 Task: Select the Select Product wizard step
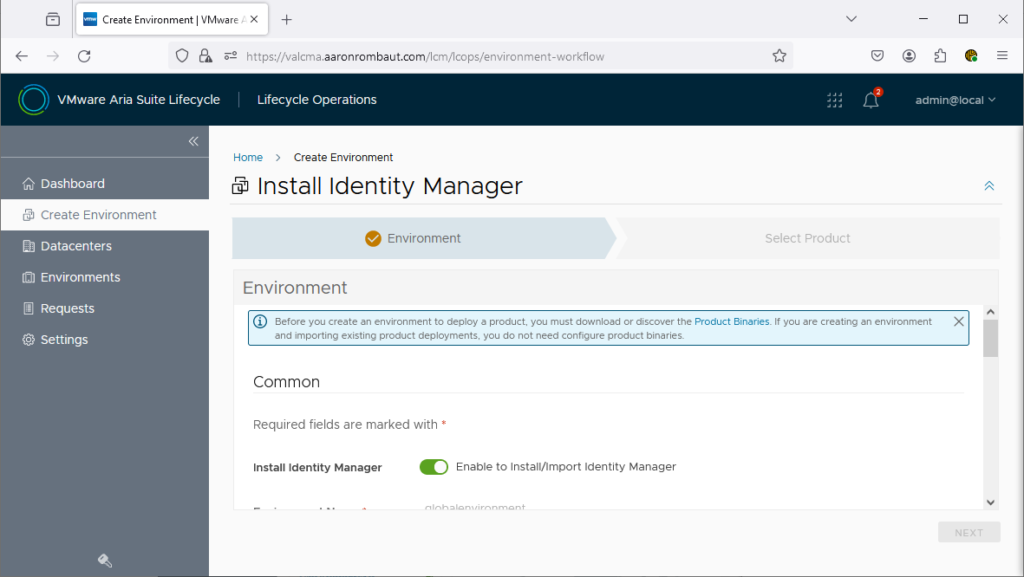(807, 238)
